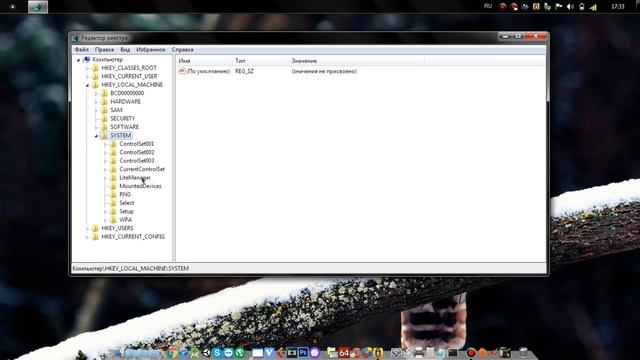Collapse the HKEY_LOCAL_MACHINE key
Image resolution: width=640 pixels, height=360 pixels.
pyautogui.click(x=87, y=85)
